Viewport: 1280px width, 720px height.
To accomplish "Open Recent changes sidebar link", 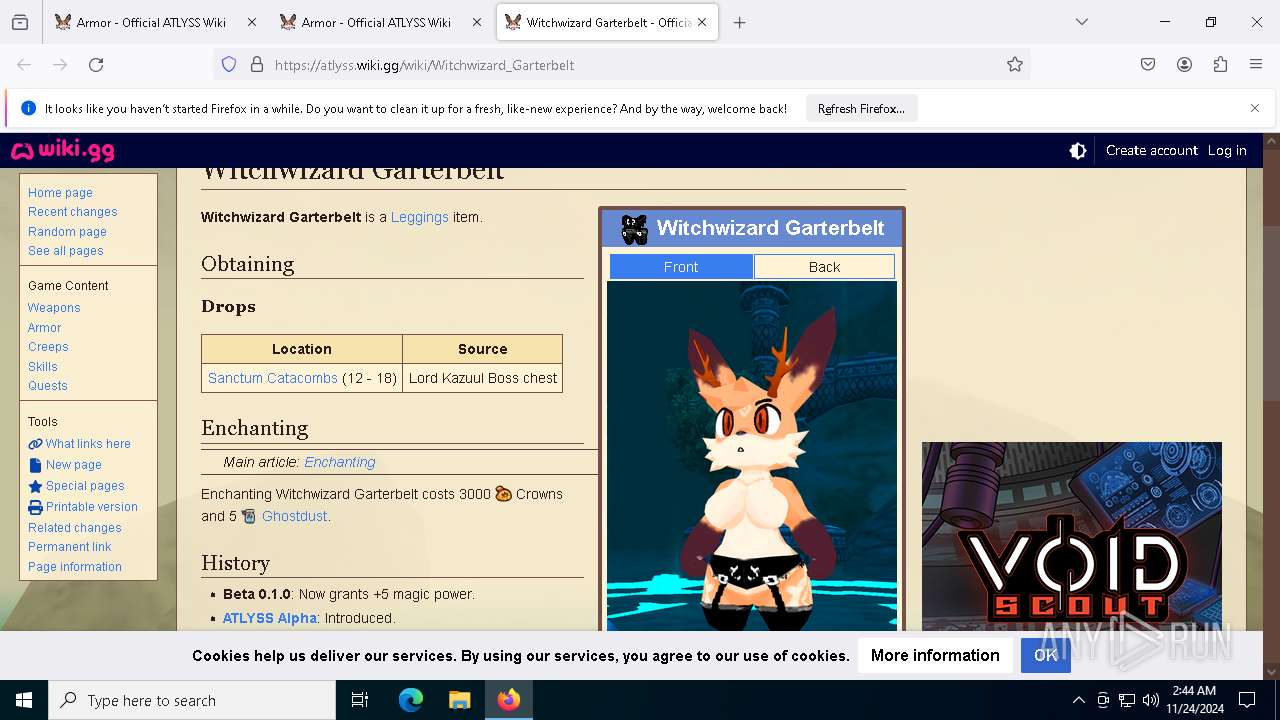I will [72, 212].
